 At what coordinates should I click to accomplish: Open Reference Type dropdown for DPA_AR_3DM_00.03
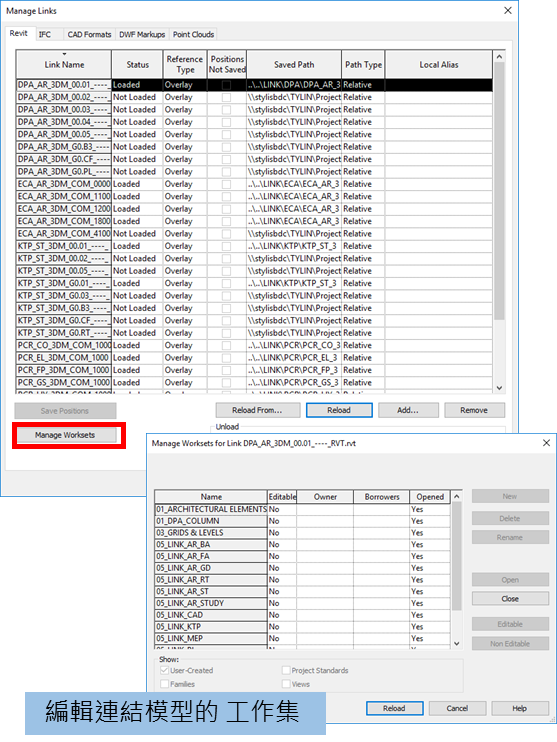tap(185, 110)
